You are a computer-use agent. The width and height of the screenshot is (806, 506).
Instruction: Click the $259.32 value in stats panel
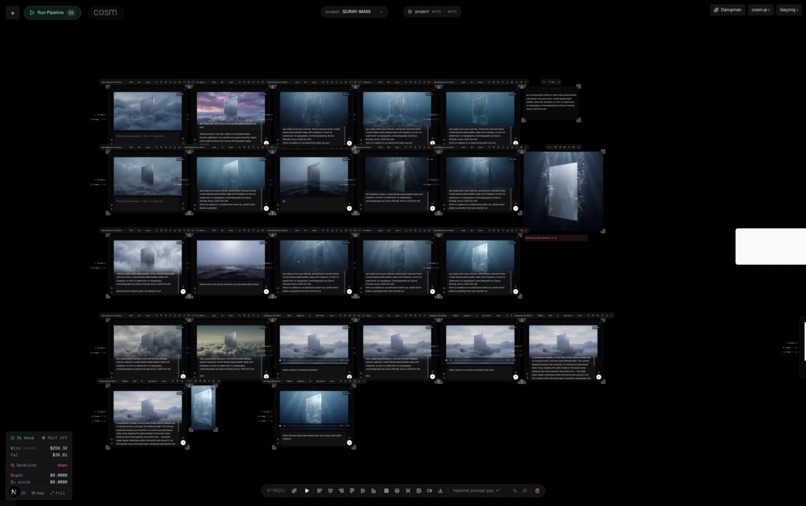point(59,448)
